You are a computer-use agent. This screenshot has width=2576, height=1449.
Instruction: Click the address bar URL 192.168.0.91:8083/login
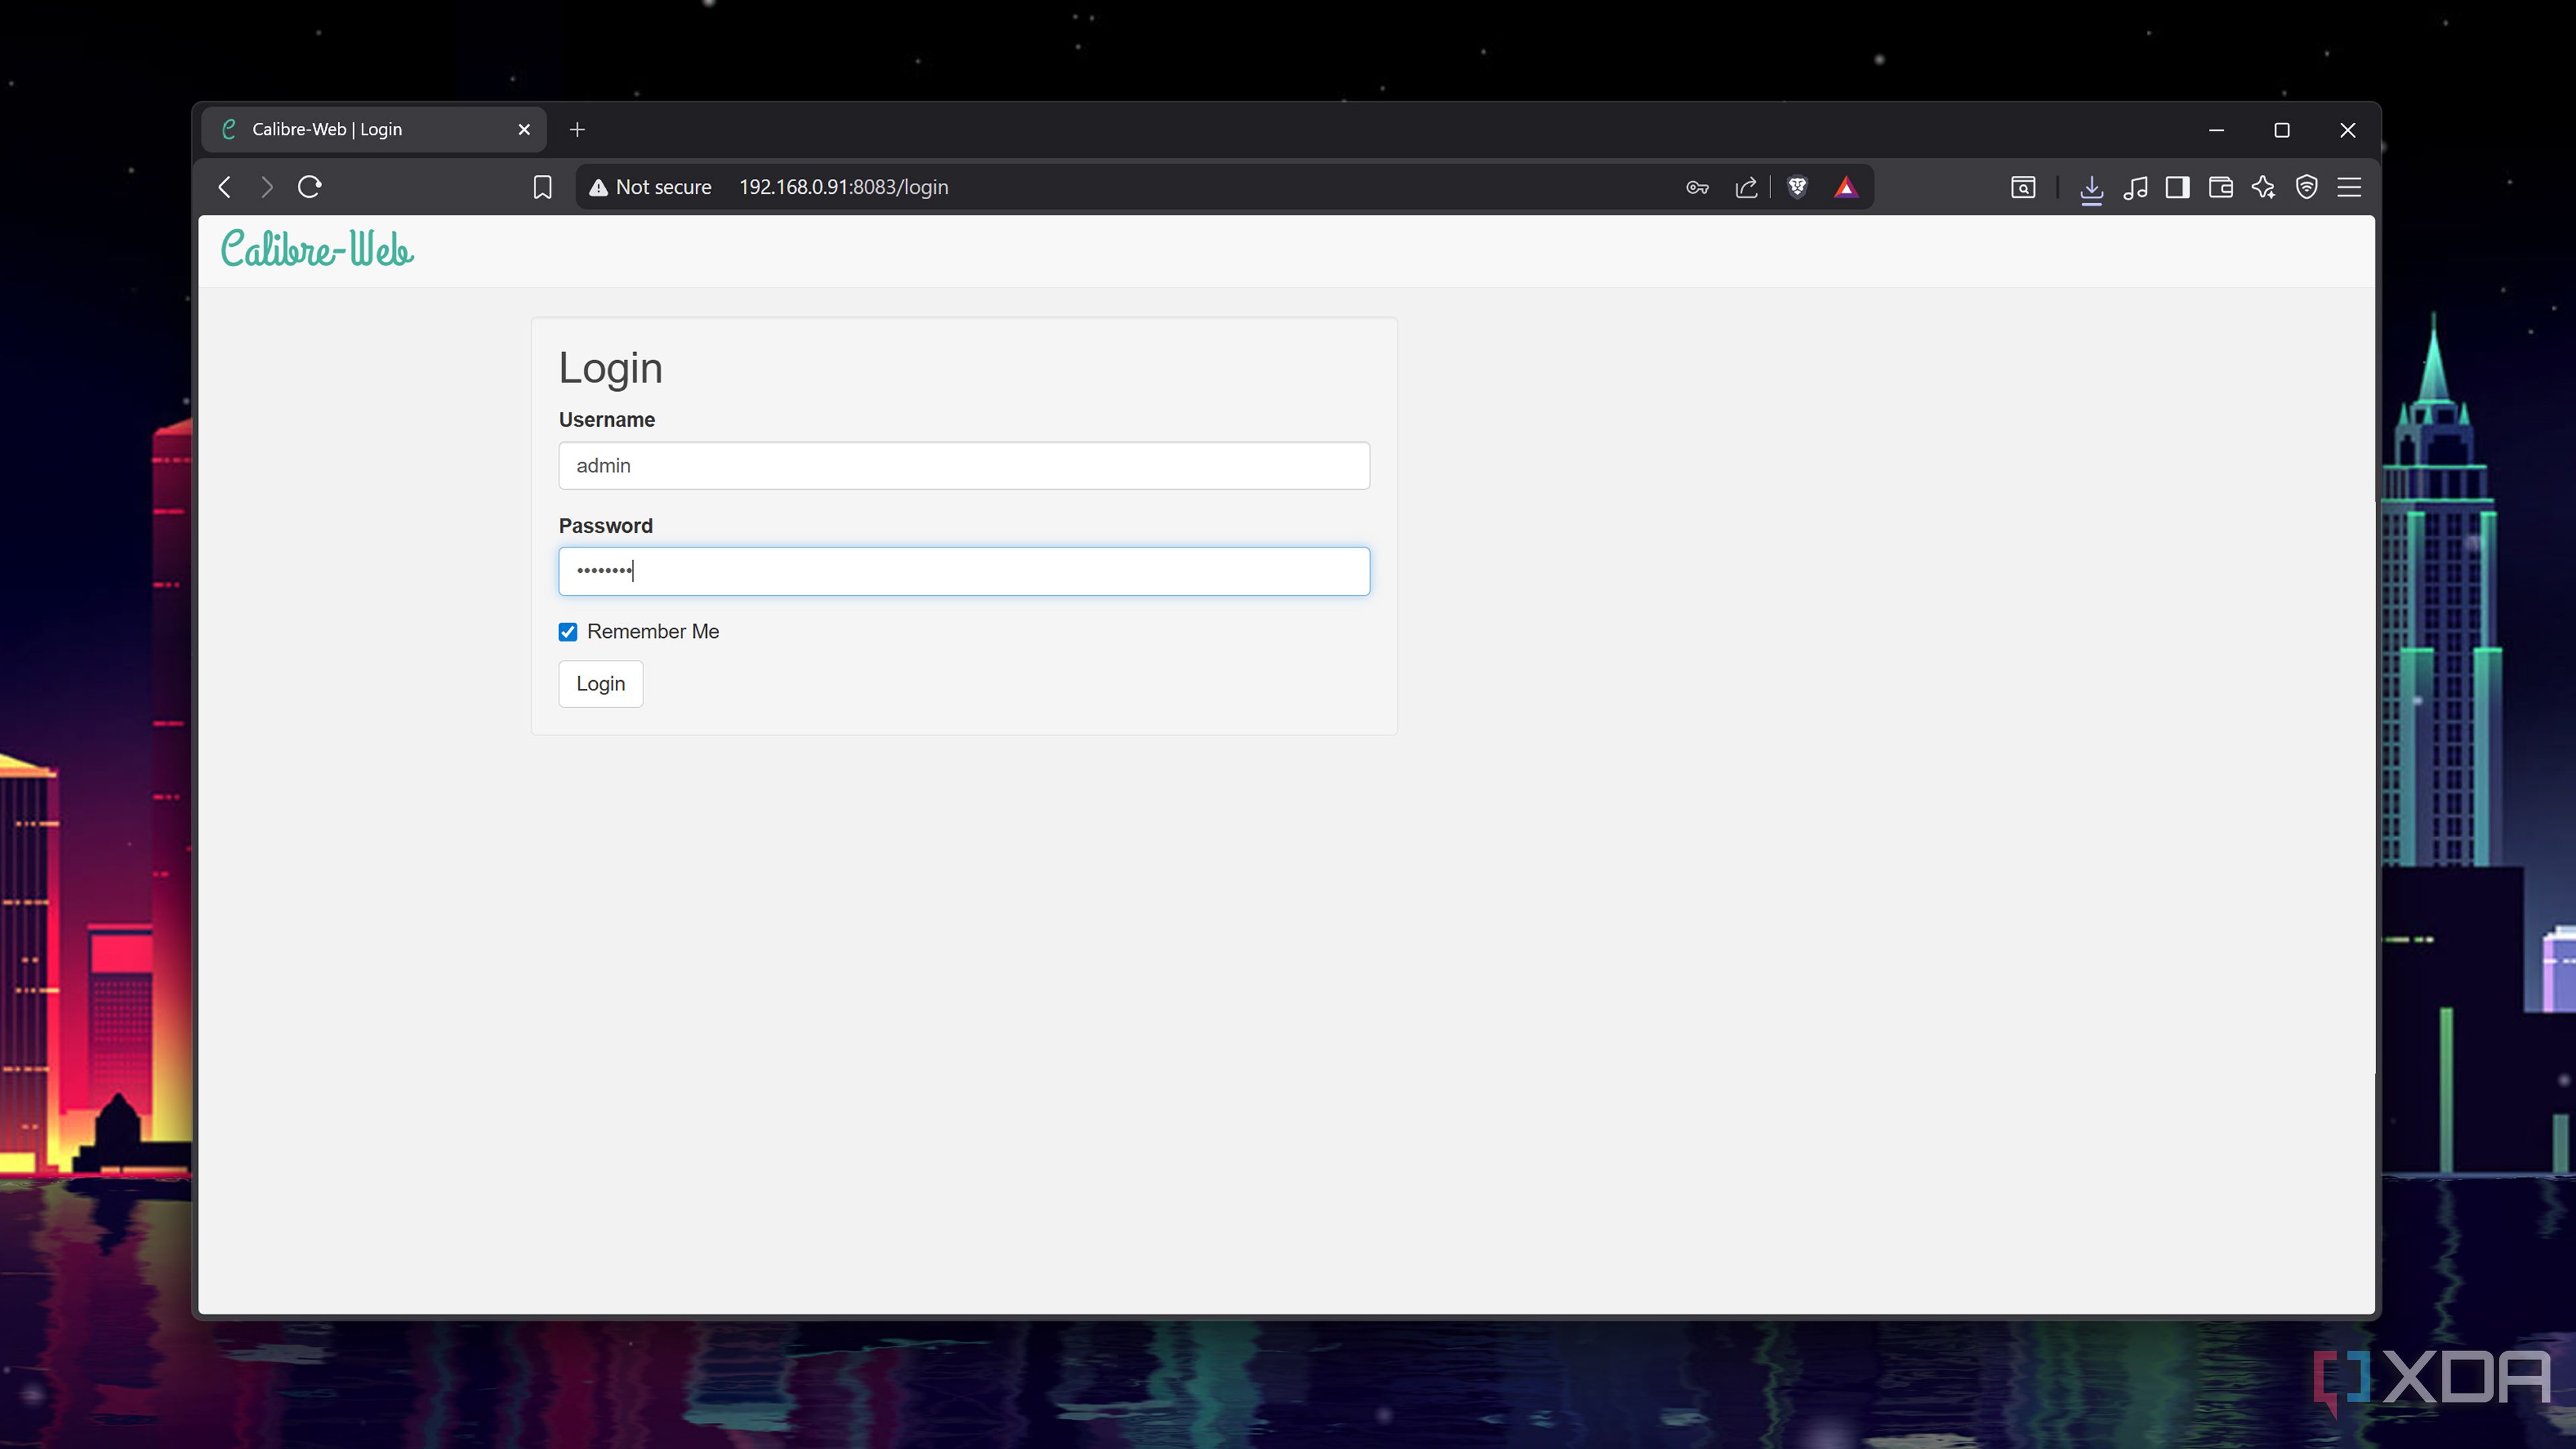tap(844, 187)
